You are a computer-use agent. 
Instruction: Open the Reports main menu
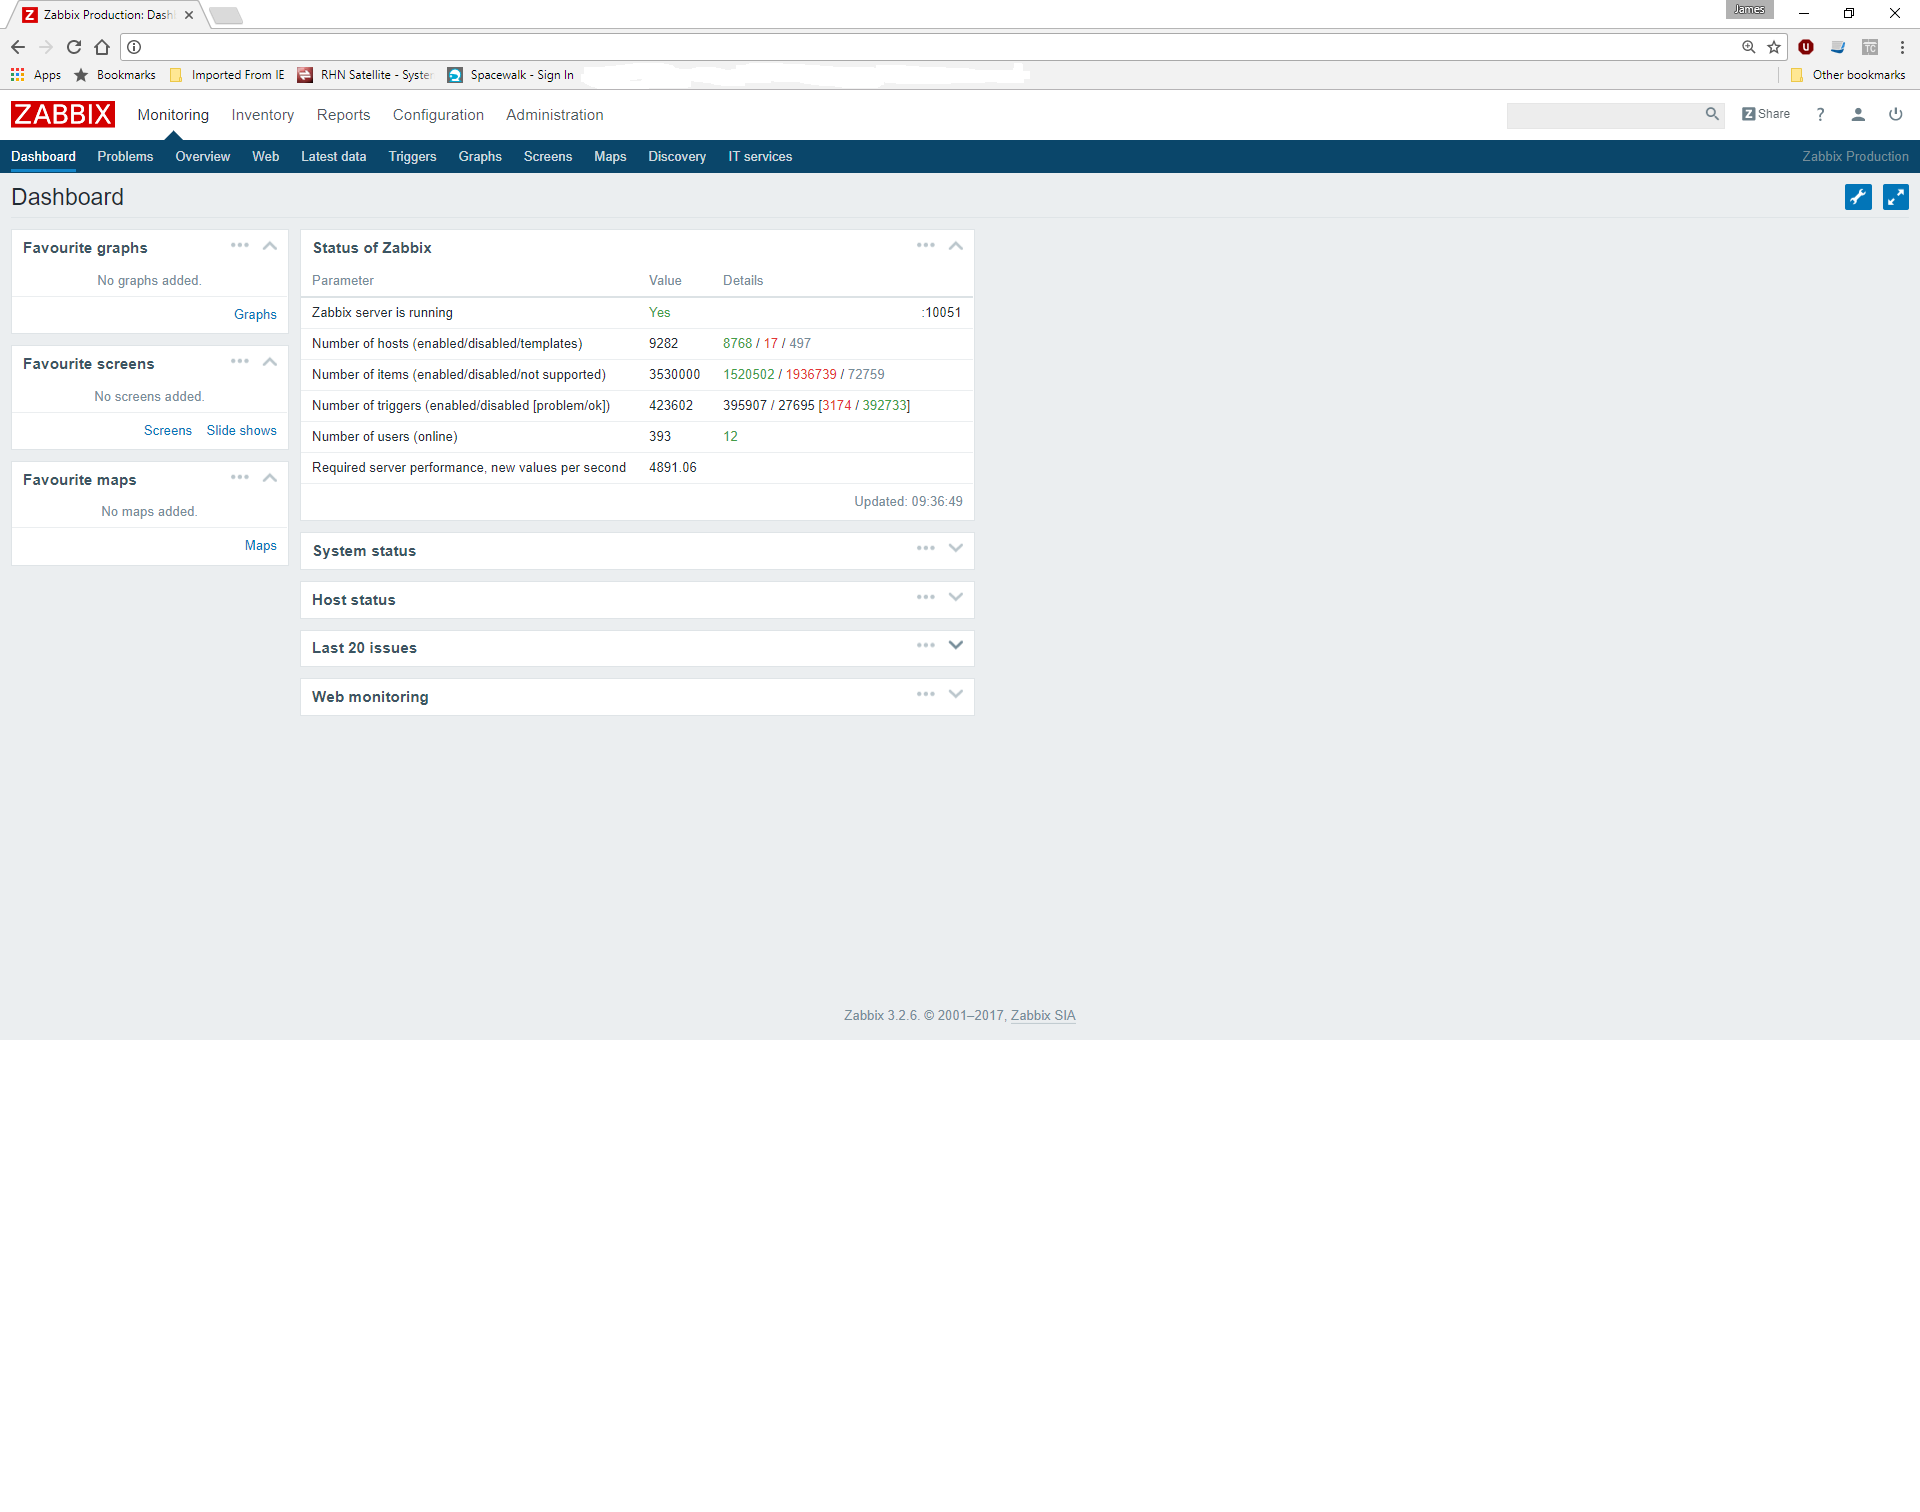tap(343, 115)
